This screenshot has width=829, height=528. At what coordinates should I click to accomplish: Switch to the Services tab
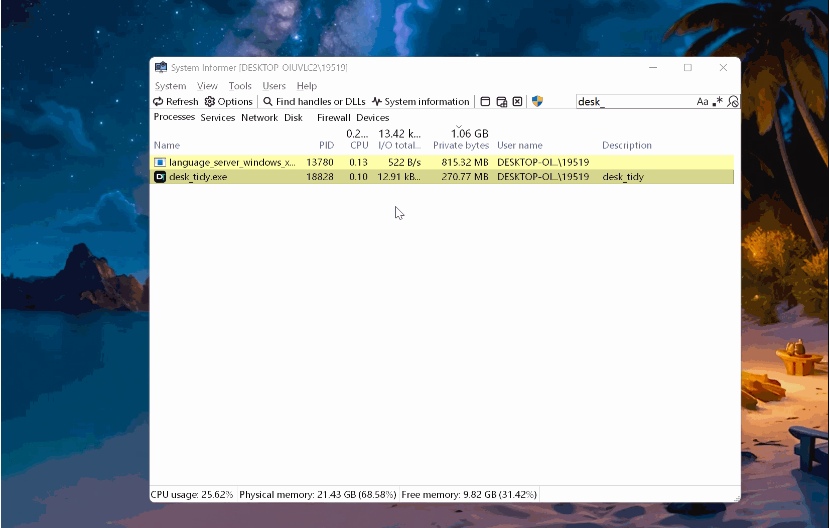point(217,117)
